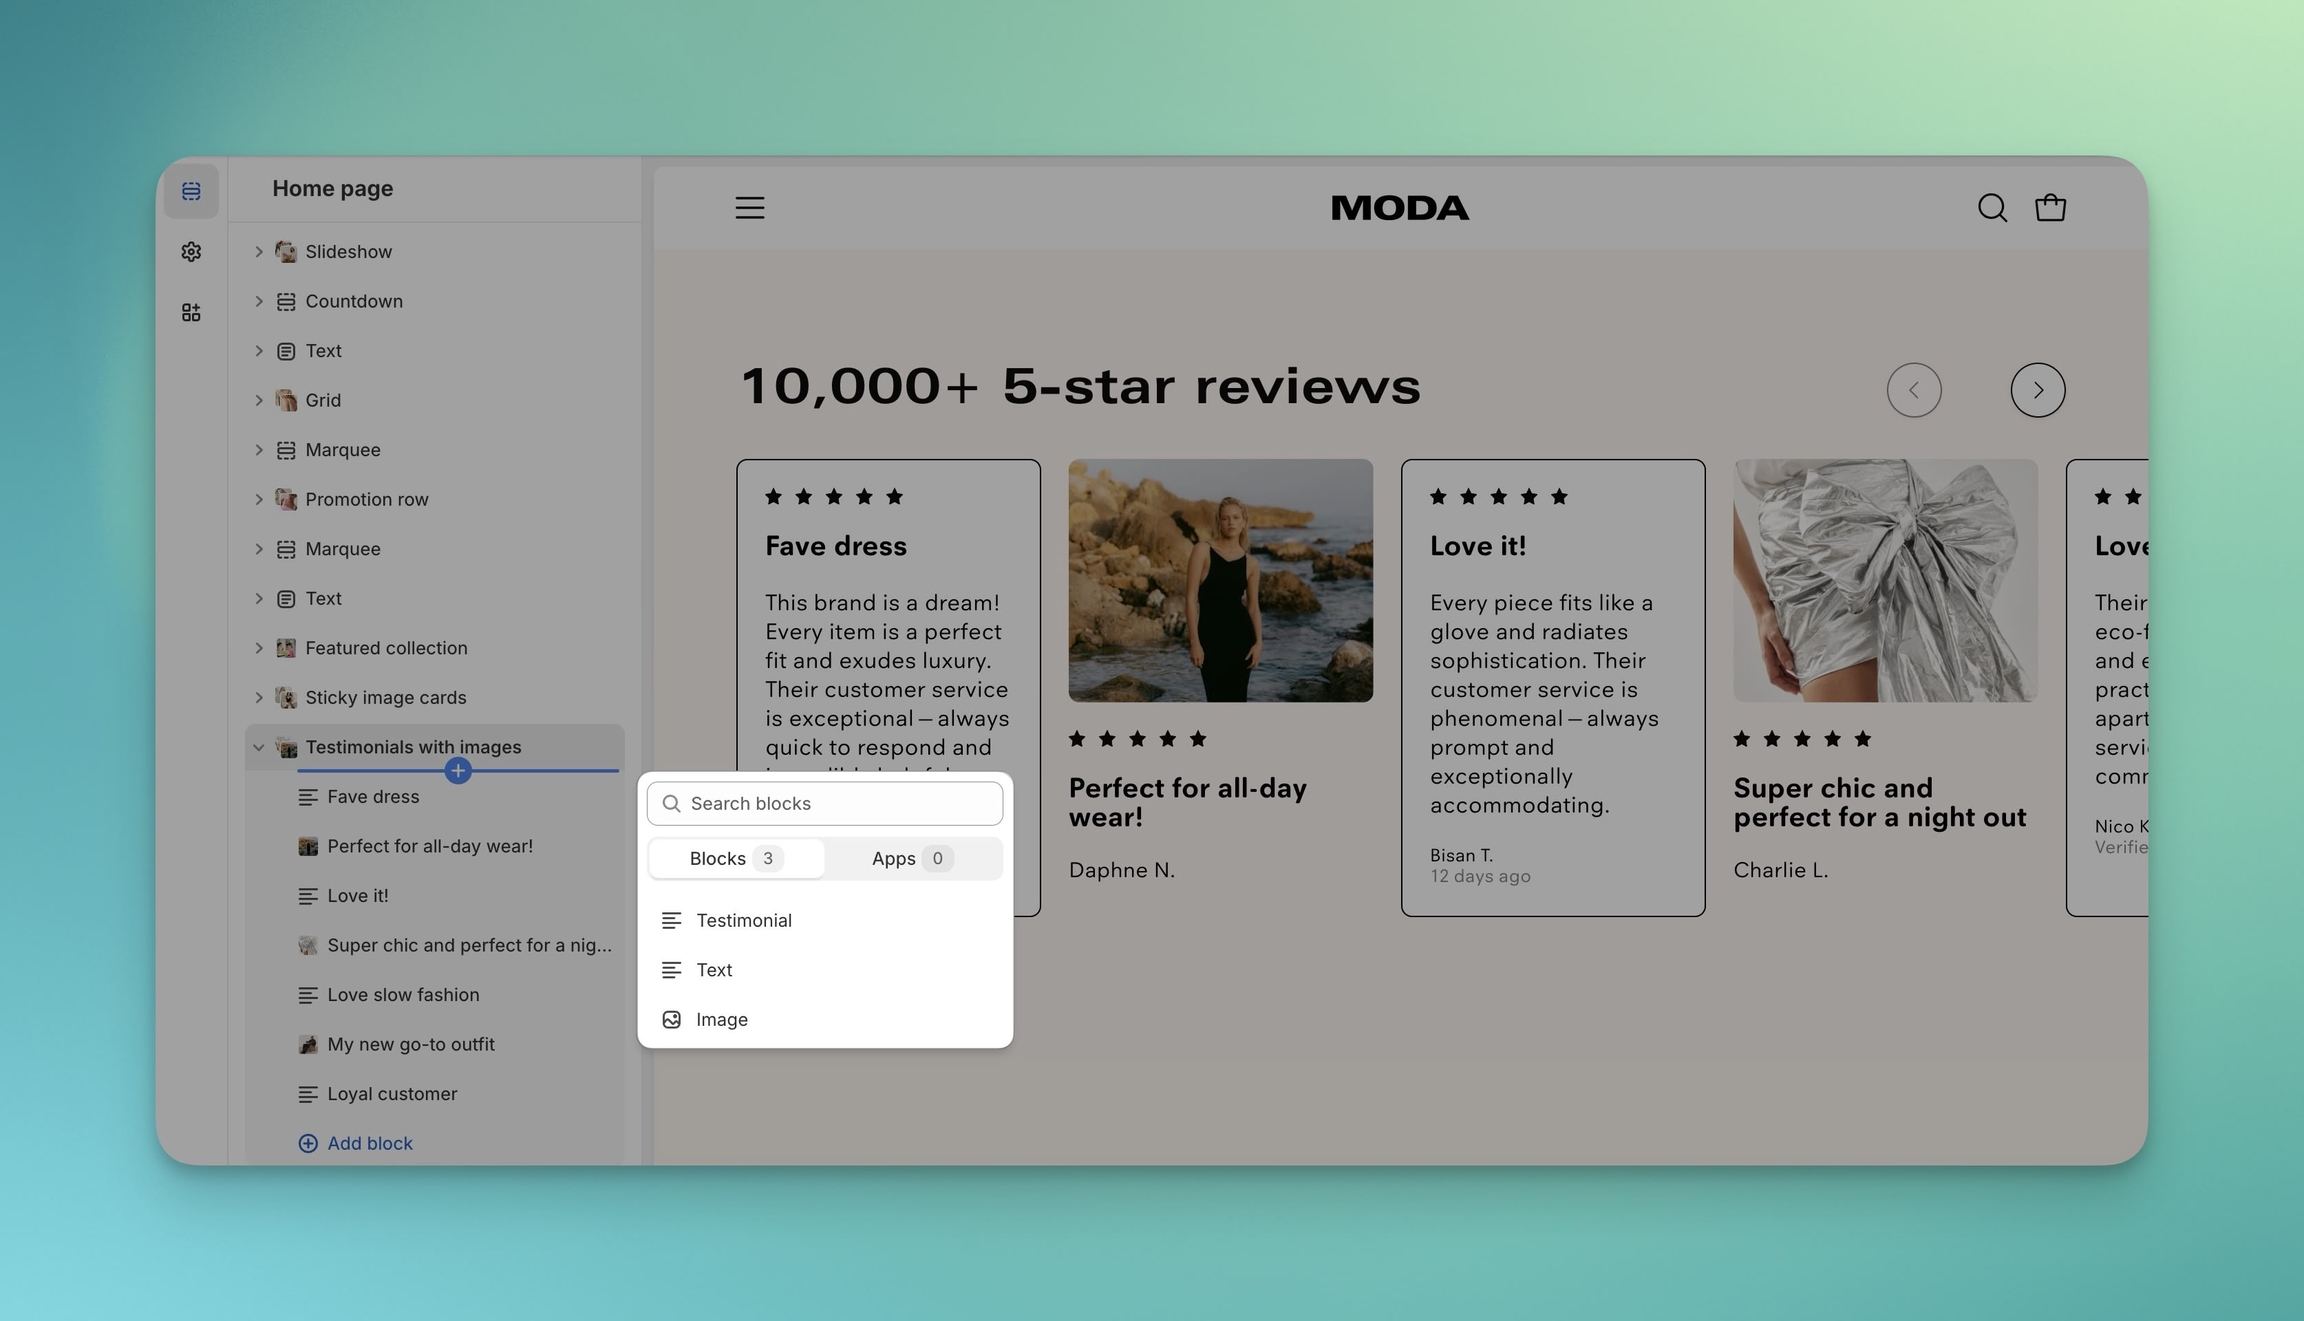Expand the Slideshow section
This screenshot has height=1321, width=2304.
259,252
